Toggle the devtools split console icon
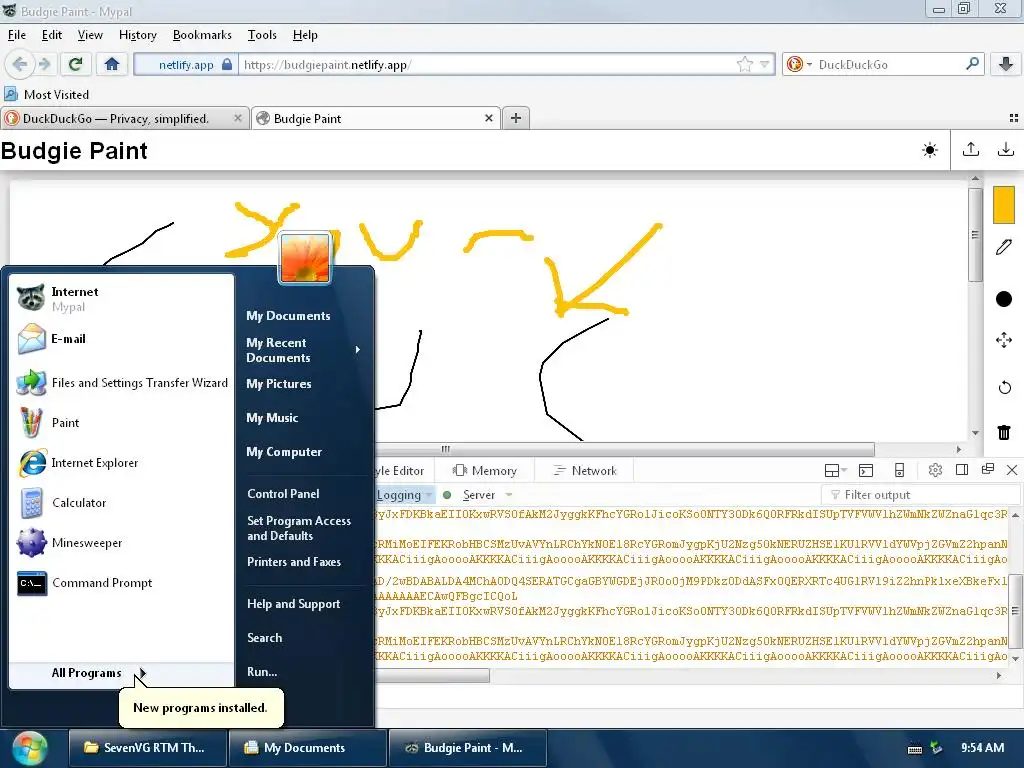The image size is (1024, 768). point(866,470)
